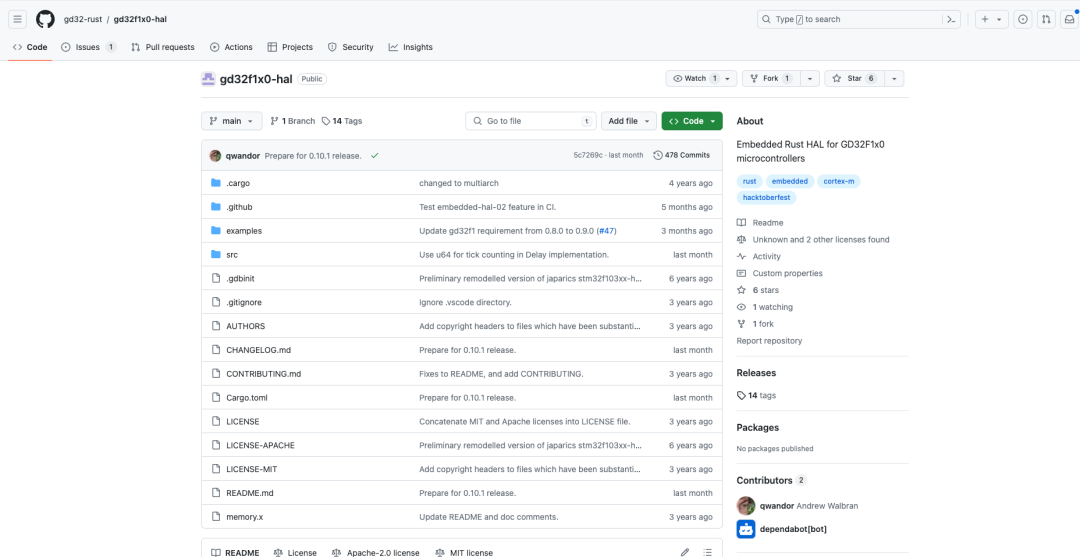Click the examples folder icon
Image resolution: width=1080 pixels, height=557 pixels.
[x=216, y=231]
